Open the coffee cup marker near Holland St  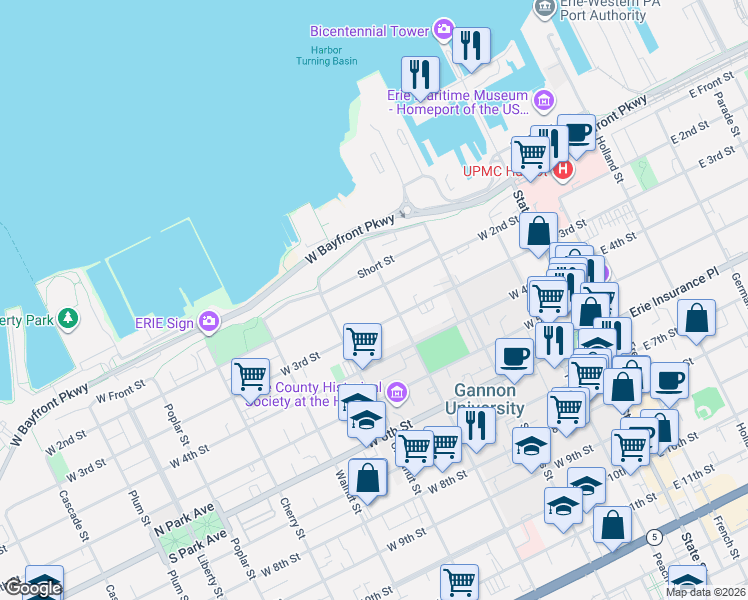click(576, 133)
